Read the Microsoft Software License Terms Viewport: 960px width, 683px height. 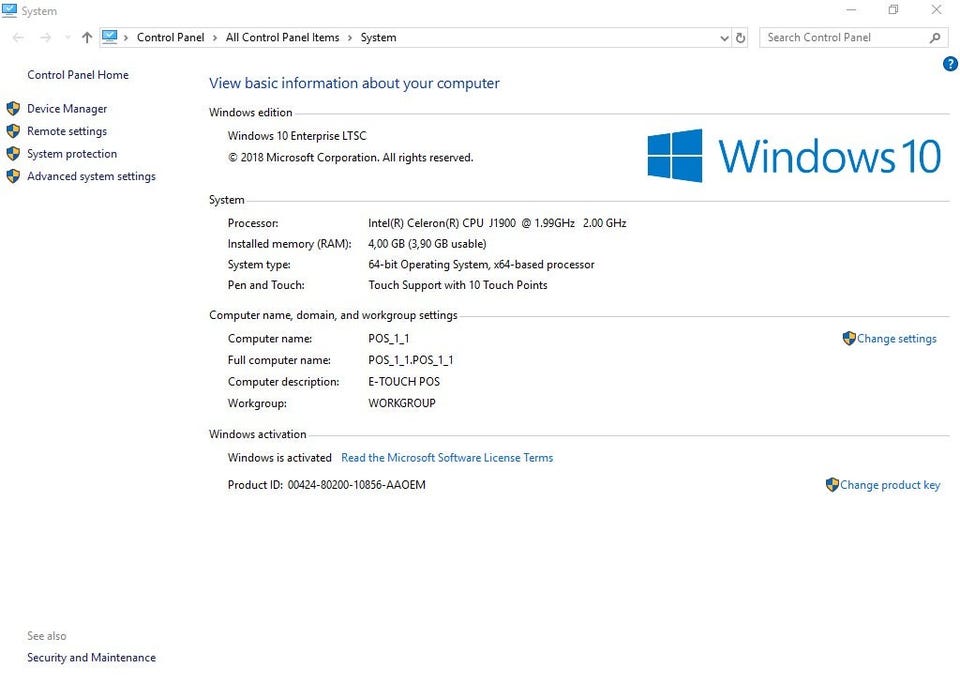[x=447, y=458]
